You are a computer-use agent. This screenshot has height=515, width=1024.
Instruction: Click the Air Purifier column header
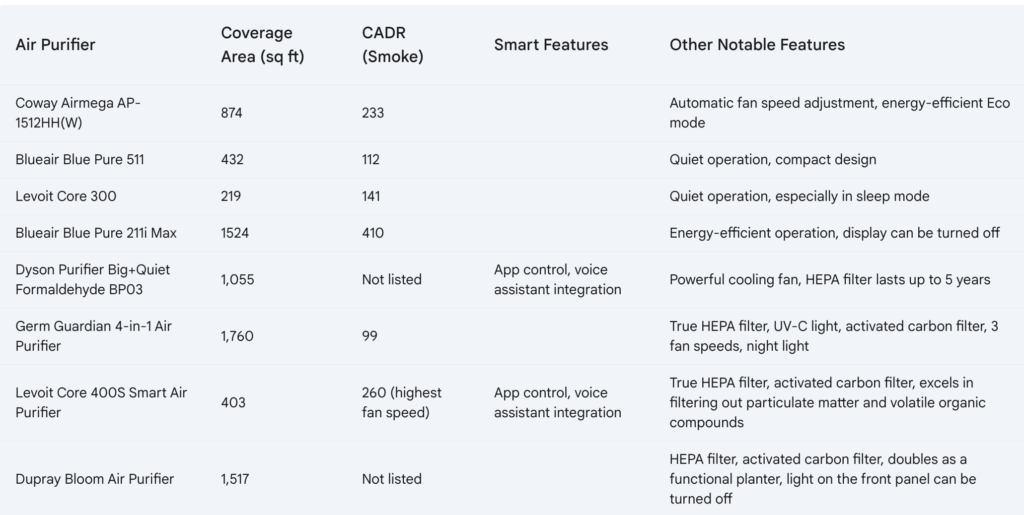pyautogui.click(x=56, y=45)
